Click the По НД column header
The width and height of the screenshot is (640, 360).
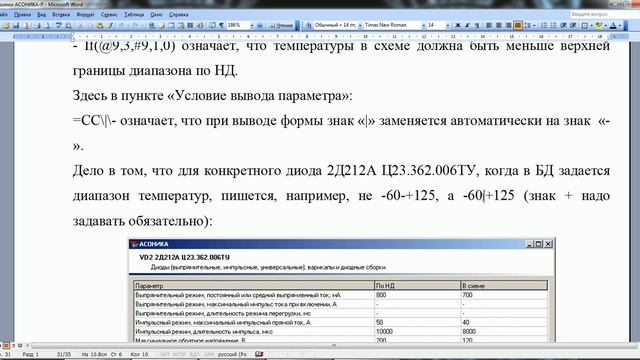[418, 286]
